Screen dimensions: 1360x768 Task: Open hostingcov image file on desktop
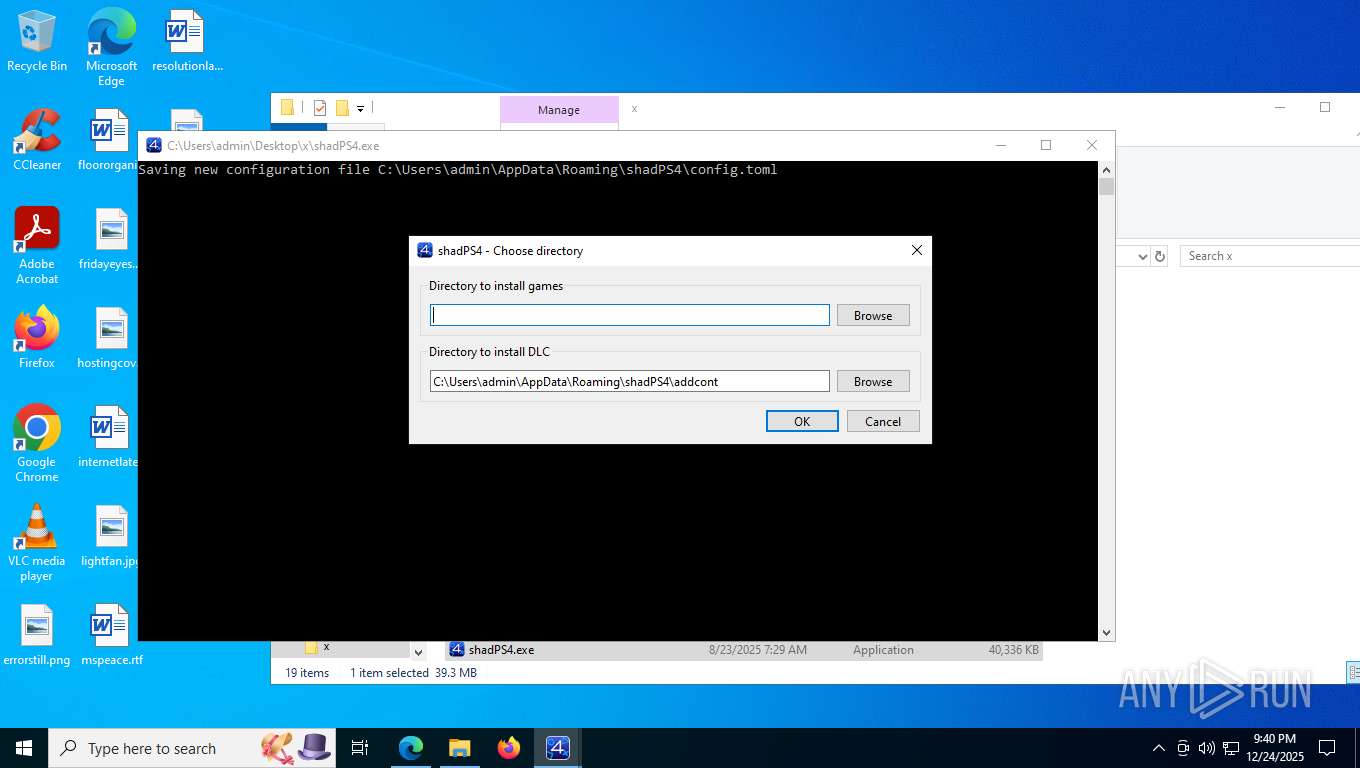(x=108, y=338)
